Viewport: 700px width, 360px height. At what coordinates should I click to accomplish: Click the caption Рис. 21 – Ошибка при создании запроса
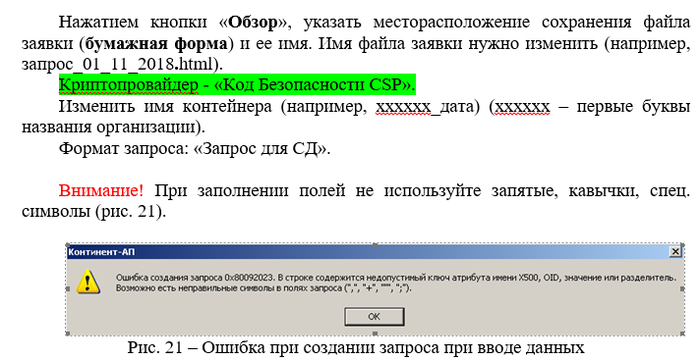pyautogui.click(x=356, y=347)
